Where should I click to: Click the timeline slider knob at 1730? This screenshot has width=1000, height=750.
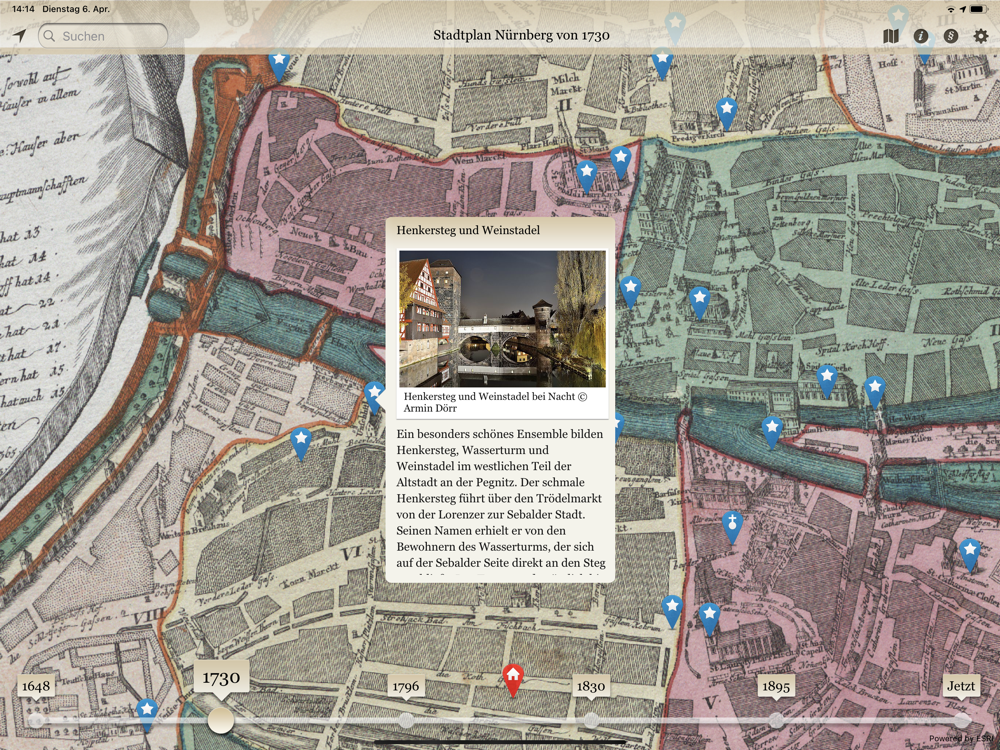[x=221, y=720]
